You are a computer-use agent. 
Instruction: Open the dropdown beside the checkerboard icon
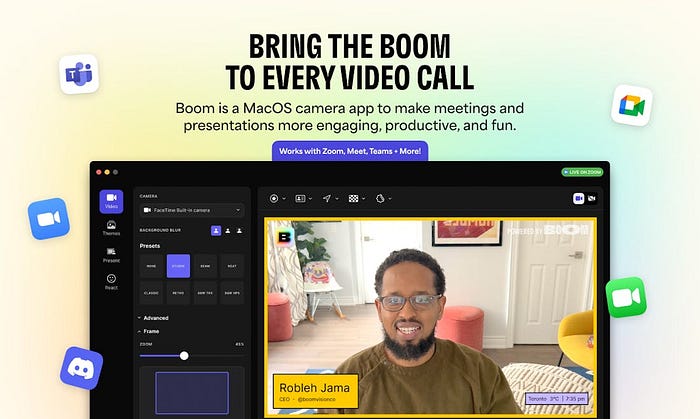(364, 199)
